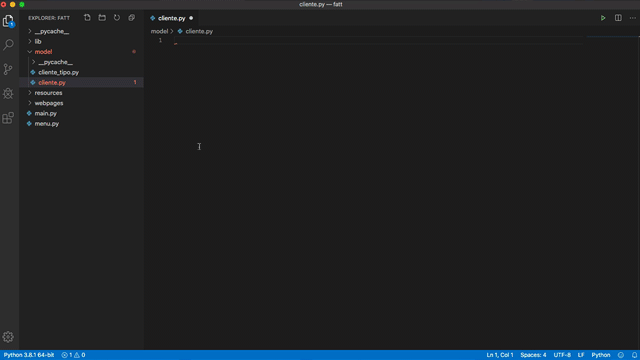640x360 pixels.
Task: Open the Source Control view icon
Action: [x=8, y=69]
